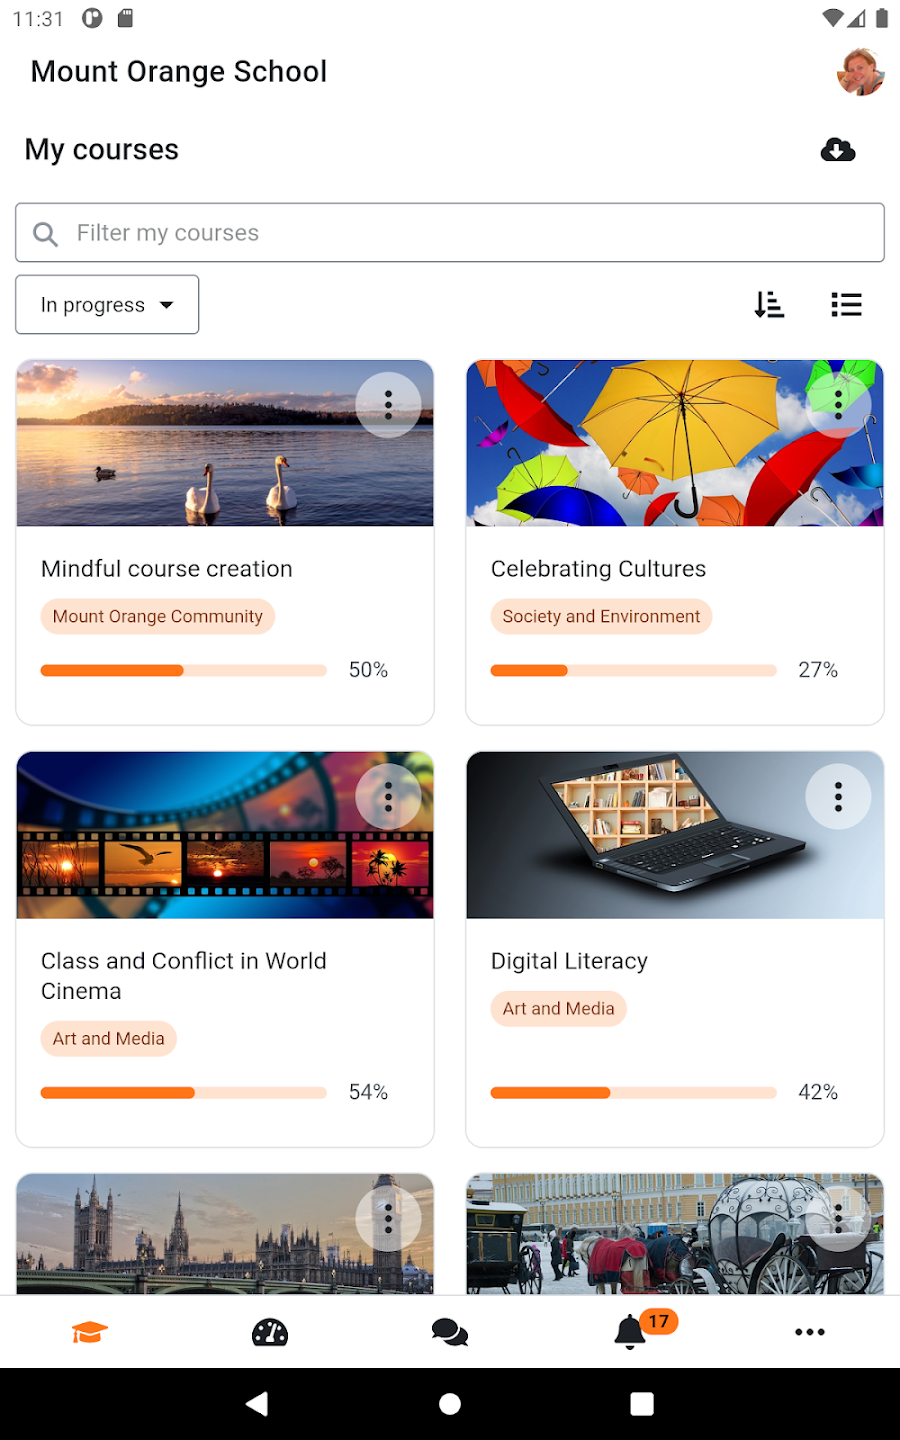Open the download courses cloud icon
The width and height of the screenshot is (900, 1440).
click(x=837, y=150)
